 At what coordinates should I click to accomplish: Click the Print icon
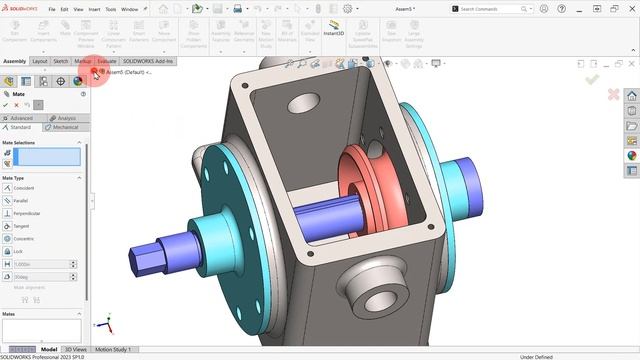click(238, 9)
